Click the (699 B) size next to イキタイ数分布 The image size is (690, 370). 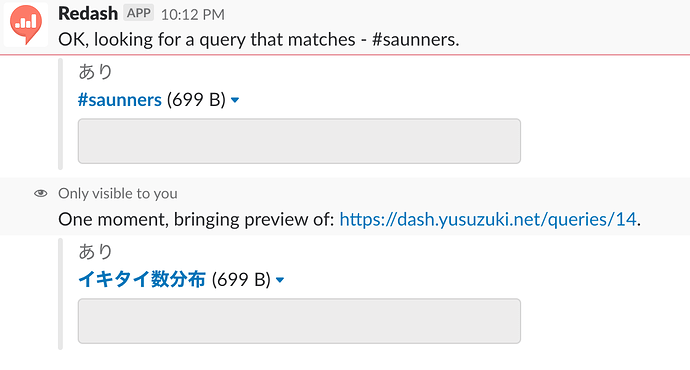pyautogui.click(x=241, y=279)
